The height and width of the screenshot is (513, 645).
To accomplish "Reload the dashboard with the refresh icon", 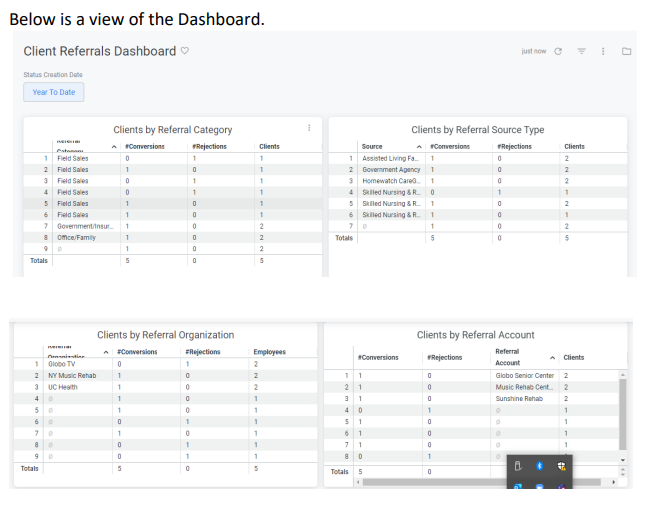I will (x=558, y=51).
